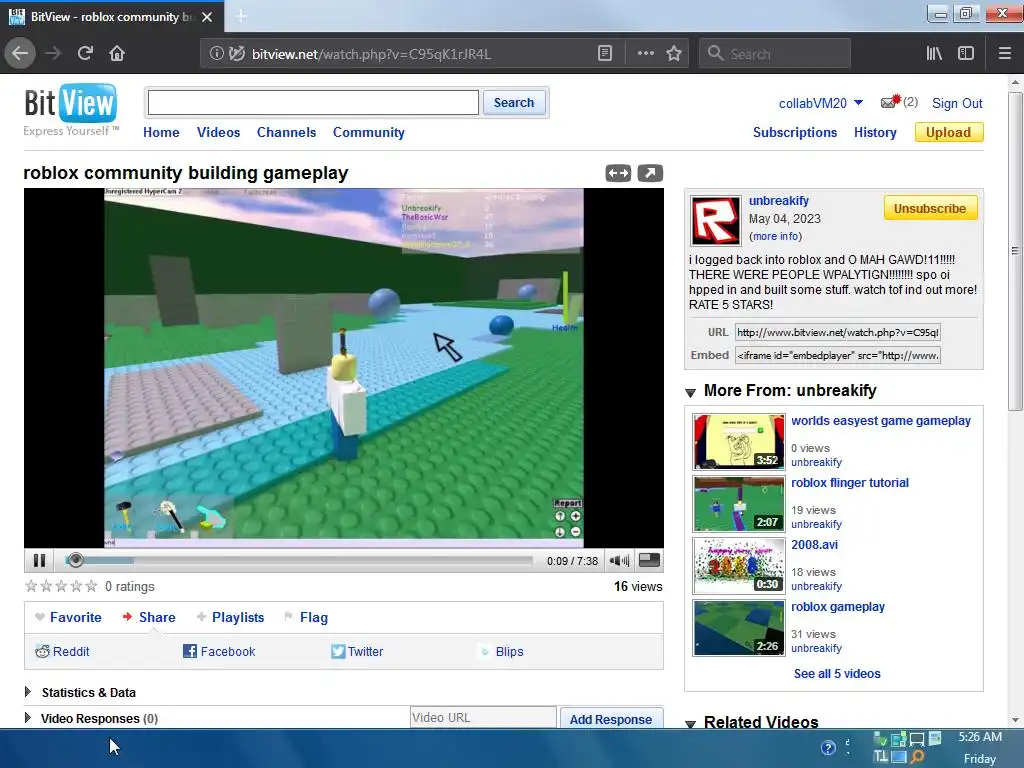Open the collabVM20 account dropdown
Screen dimensions: 1024x768
click(821, 103)
